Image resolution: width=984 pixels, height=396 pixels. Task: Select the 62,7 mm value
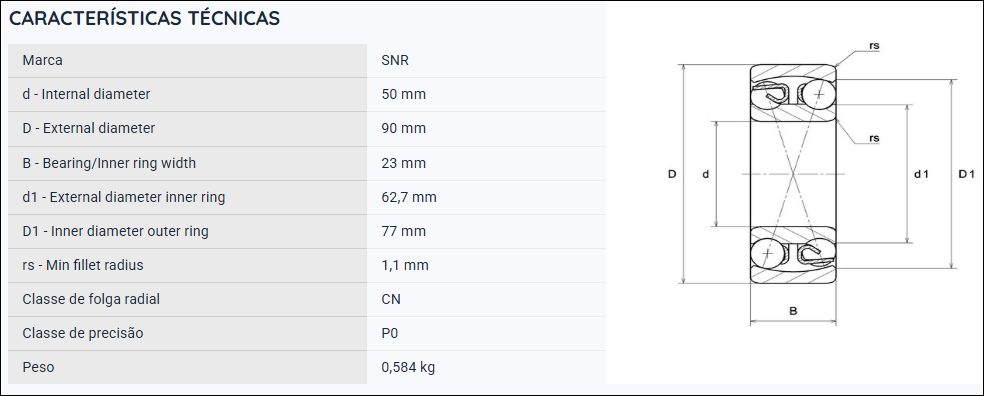pyautogui.click(x=409, y=197)
